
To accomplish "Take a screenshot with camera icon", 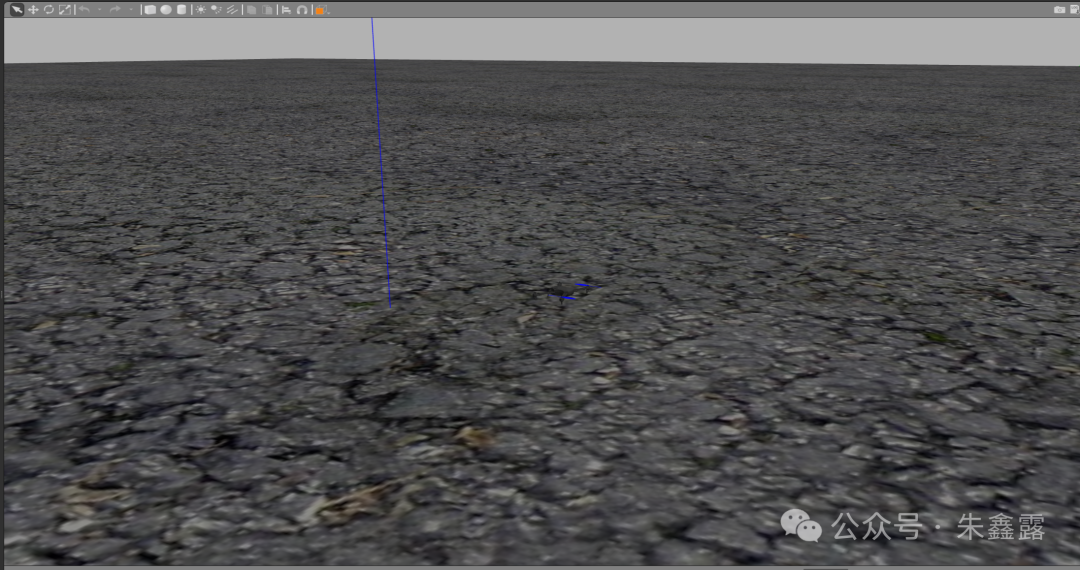I will (1059, 10).
